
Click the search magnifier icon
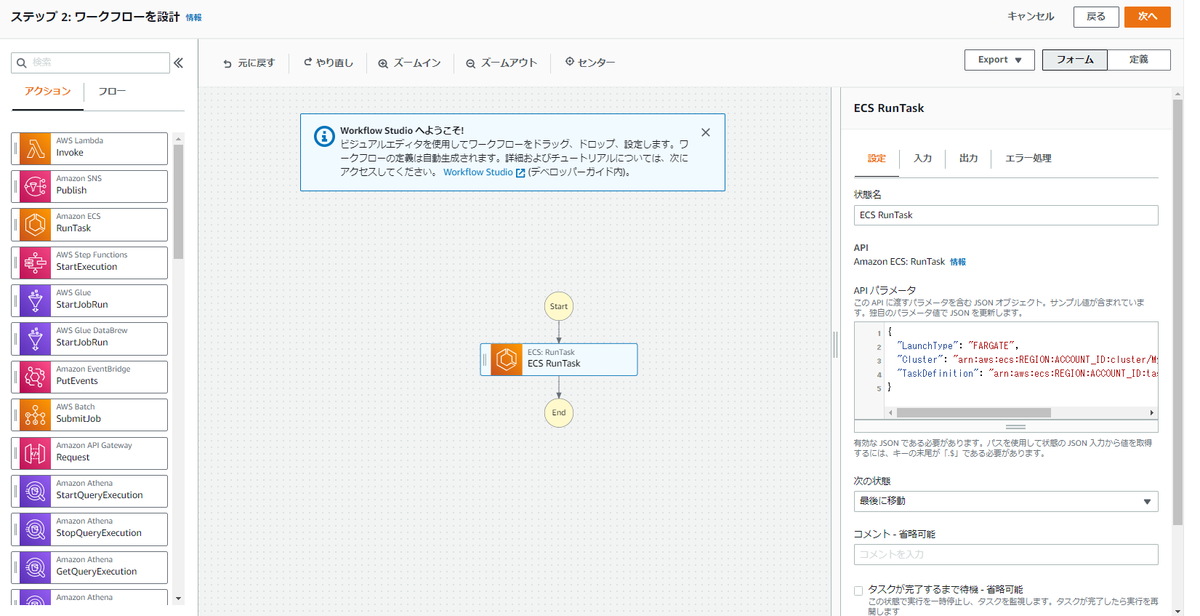(x=22, y=63)
